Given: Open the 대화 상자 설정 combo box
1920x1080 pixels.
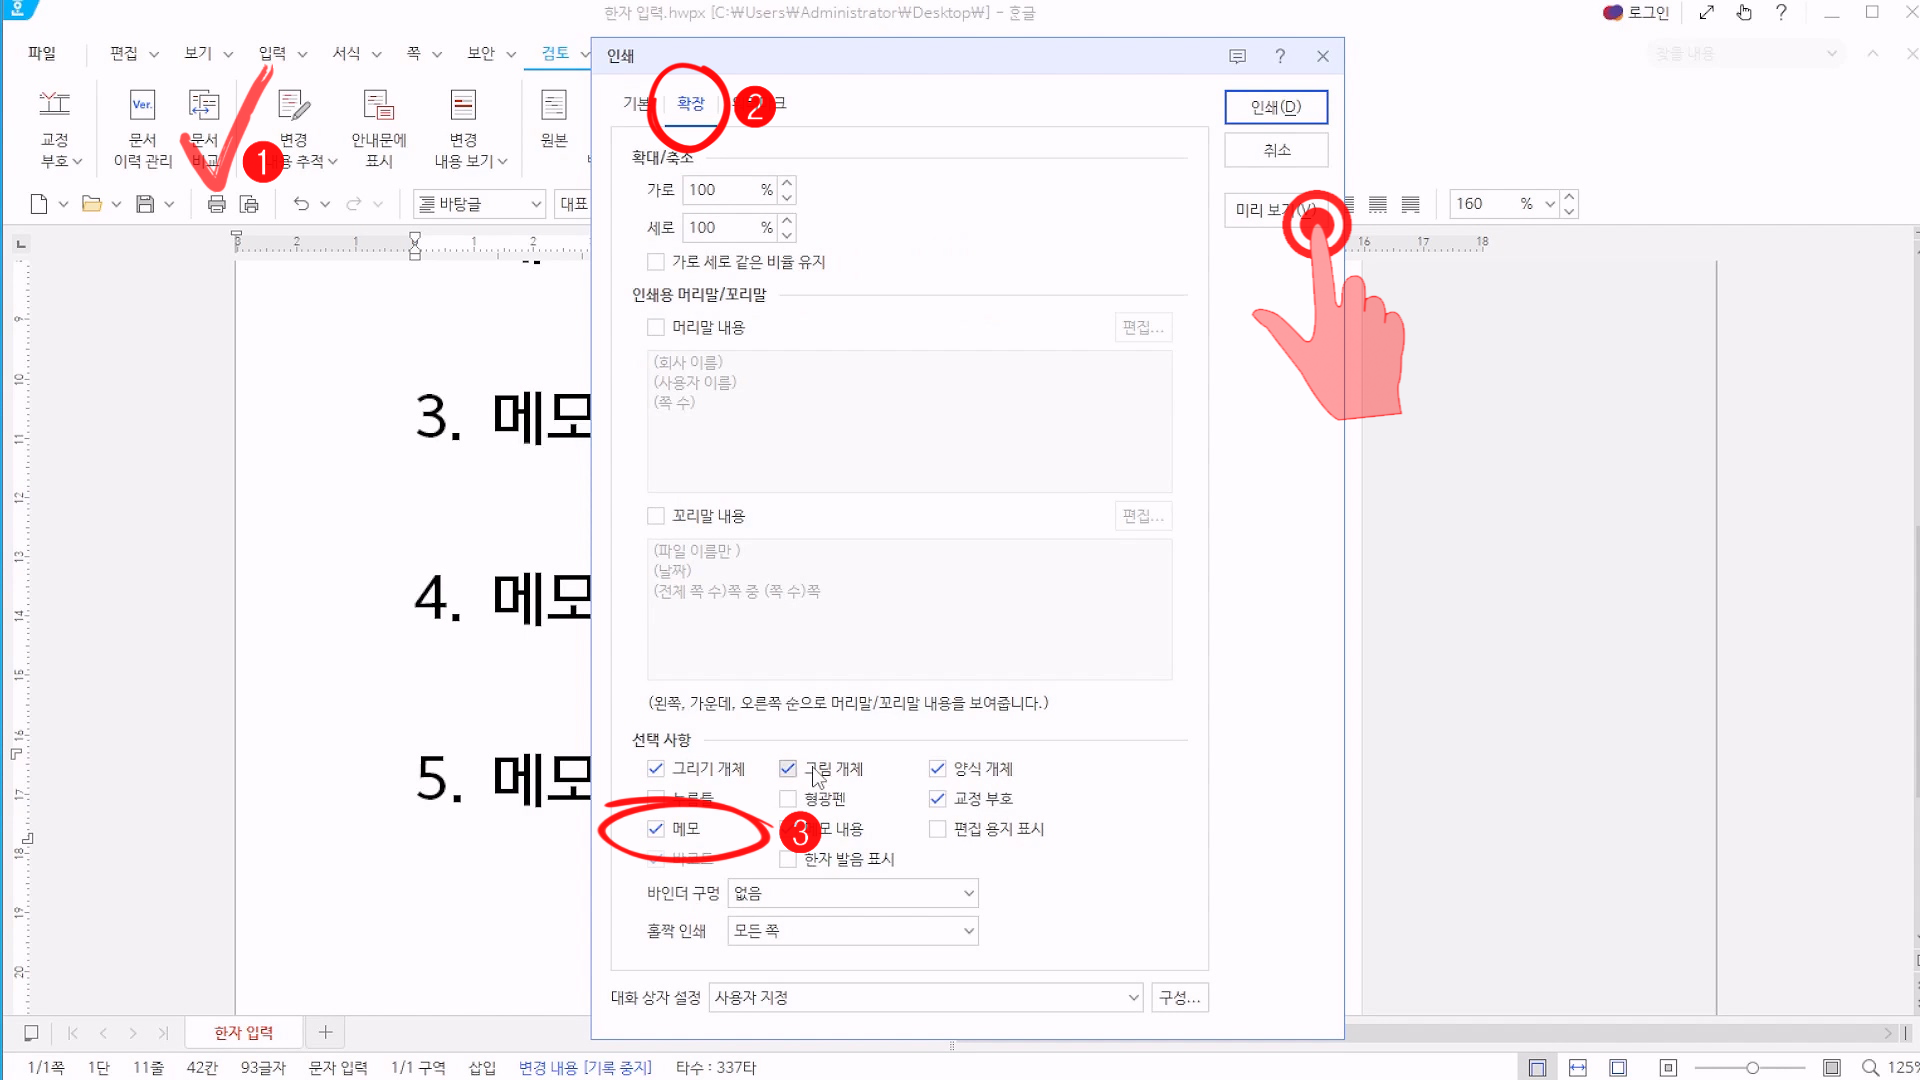Looking at the screenshot, I should point(925,997).
